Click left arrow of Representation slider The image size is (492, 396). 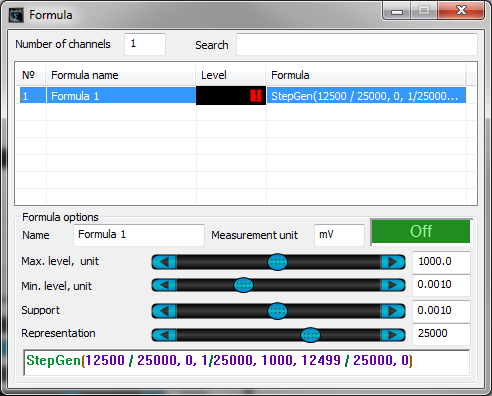pos(164,335)
